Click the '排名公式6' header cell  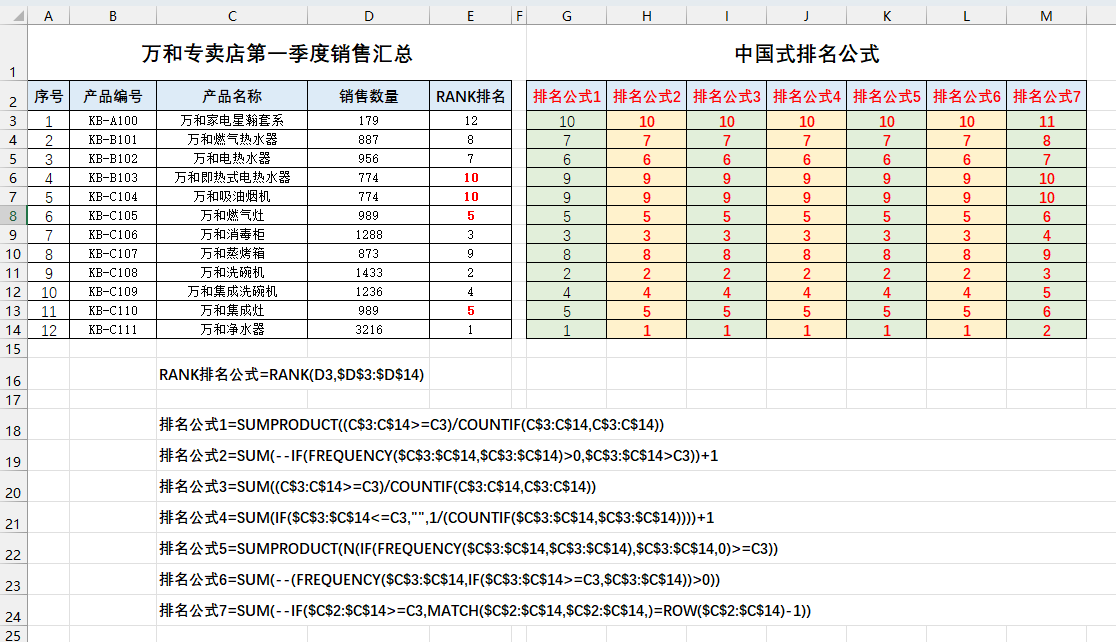tap(967, 96)
